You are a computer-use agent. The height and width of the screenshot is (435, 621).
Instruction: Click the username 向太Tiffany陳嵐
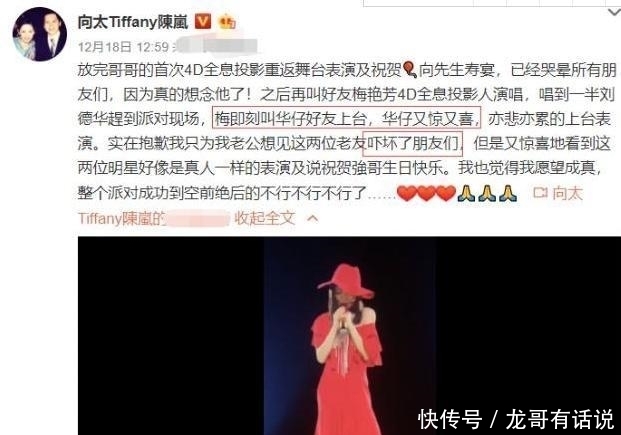133,22
